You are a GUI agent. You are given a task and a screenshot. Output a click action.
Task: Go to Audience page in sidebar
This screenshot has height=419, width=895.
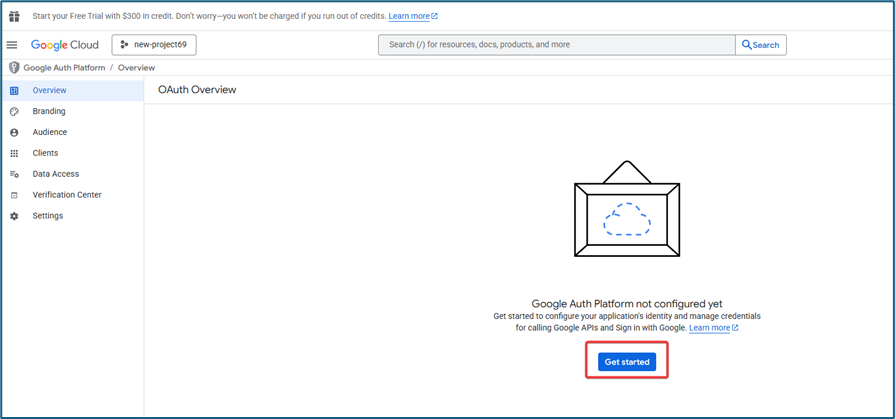coord(50,133)
